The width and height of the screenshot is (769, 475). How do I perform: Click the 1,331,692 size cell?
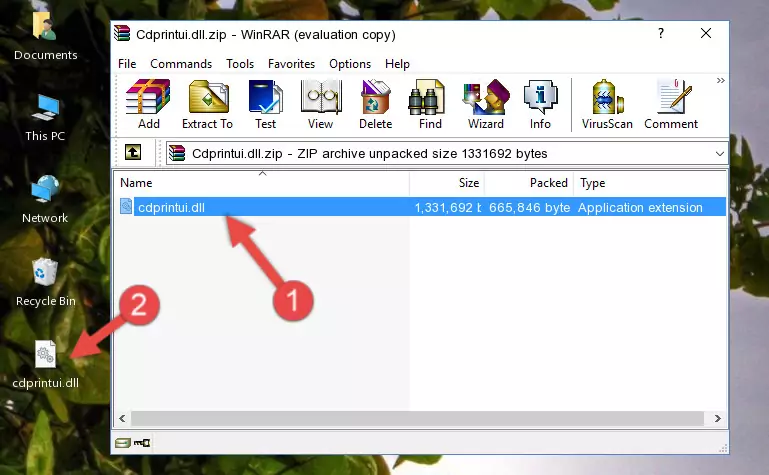click(x=447, y=208)
